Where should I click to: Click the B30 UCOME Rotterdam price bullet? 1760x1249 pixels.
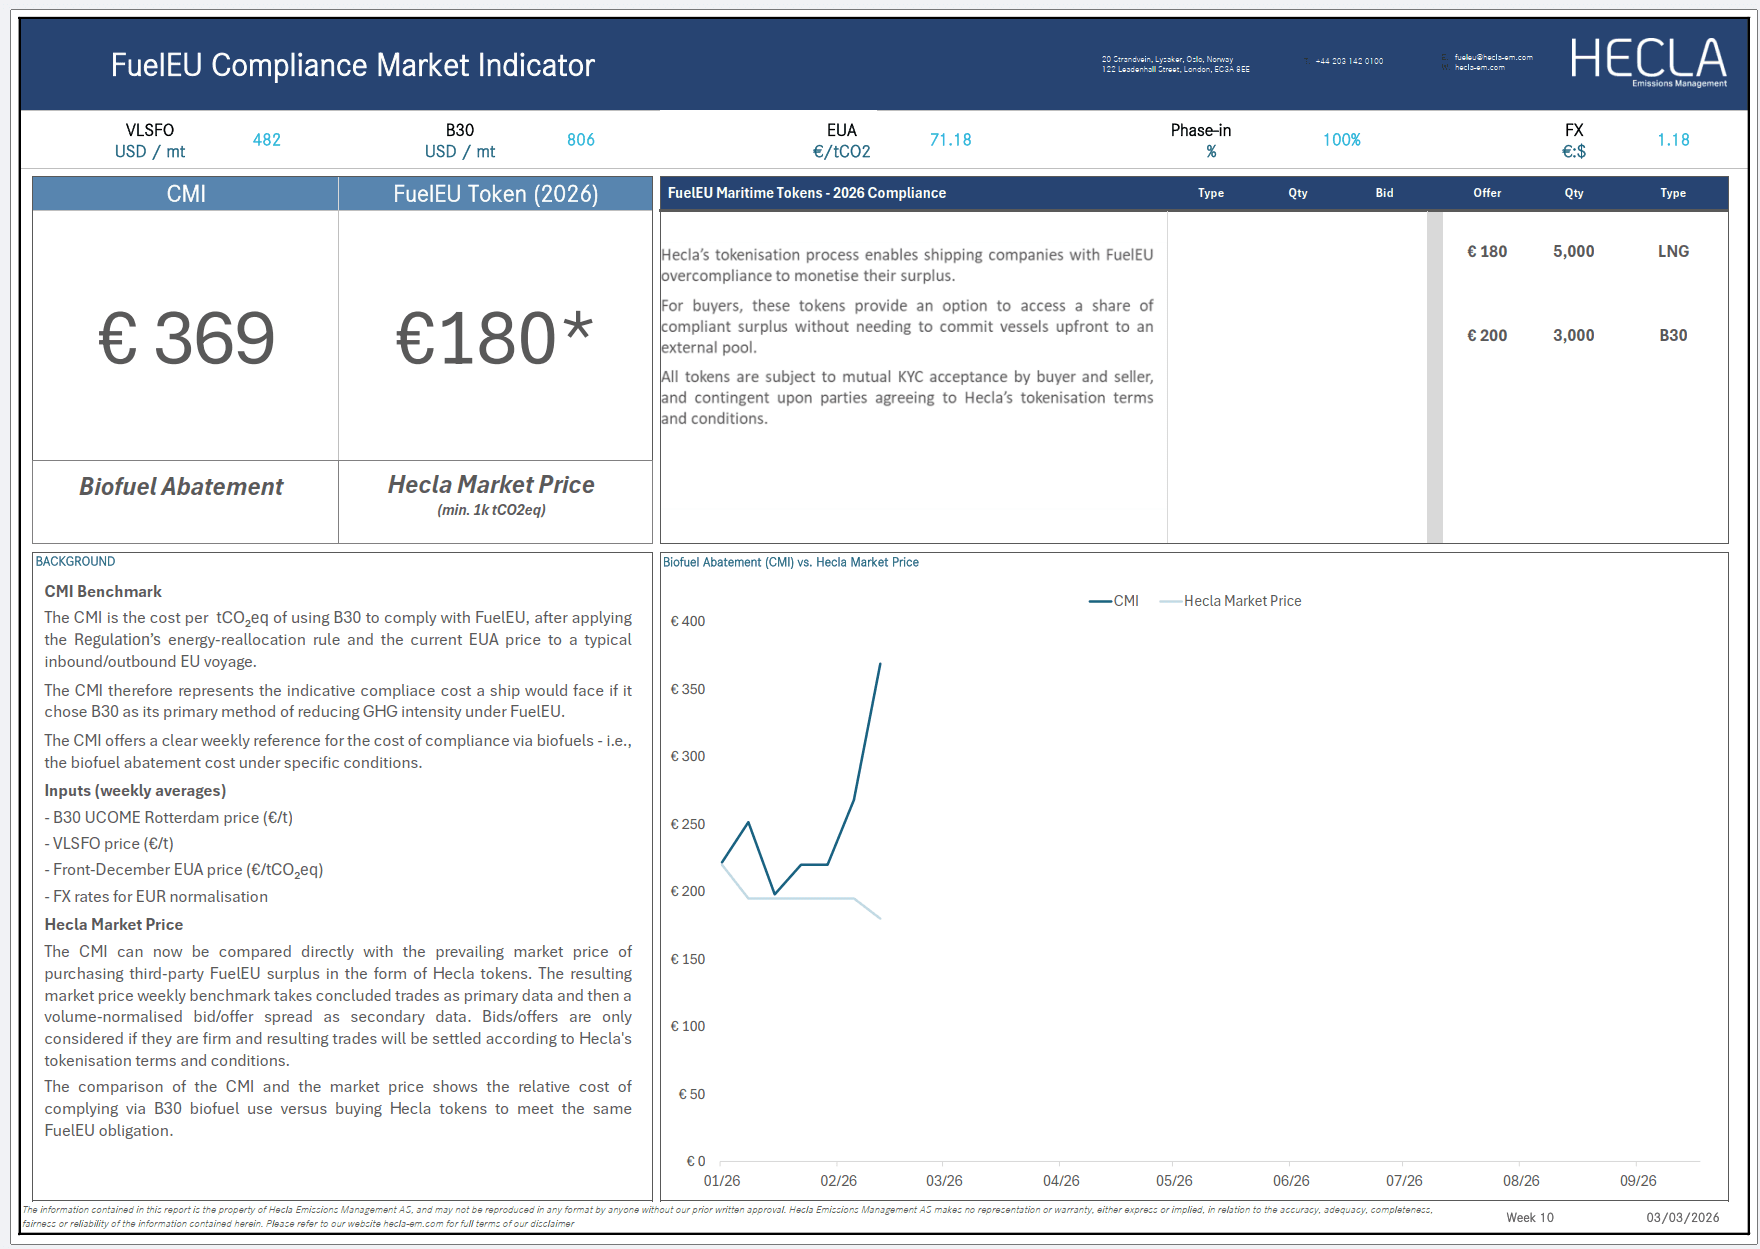(x=169, y=818)
